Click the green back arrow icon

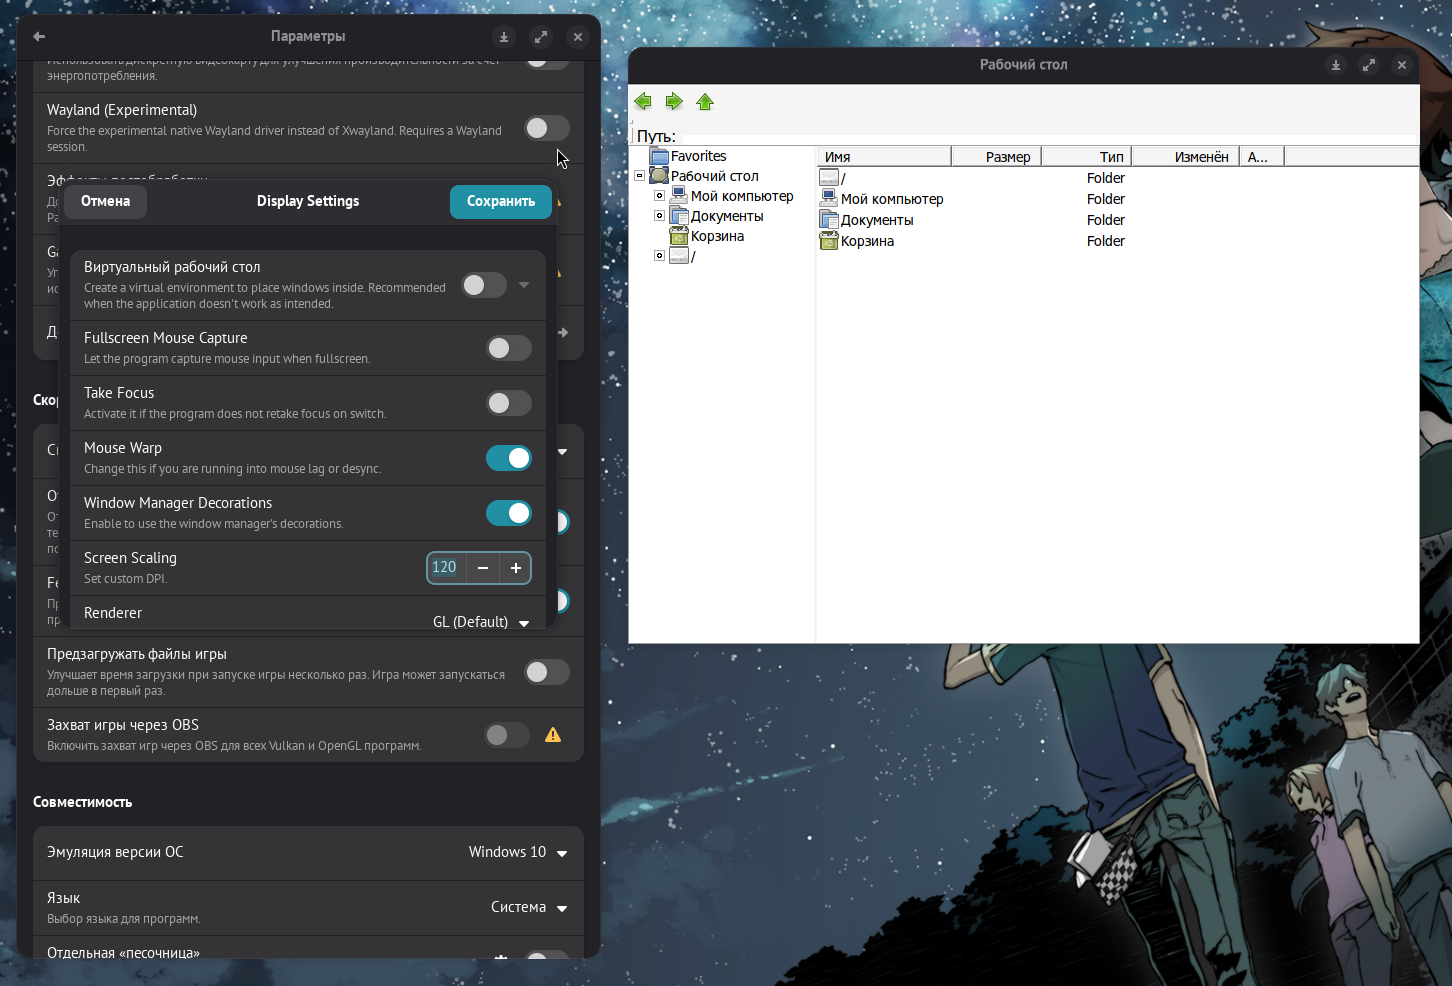[643, 101]
